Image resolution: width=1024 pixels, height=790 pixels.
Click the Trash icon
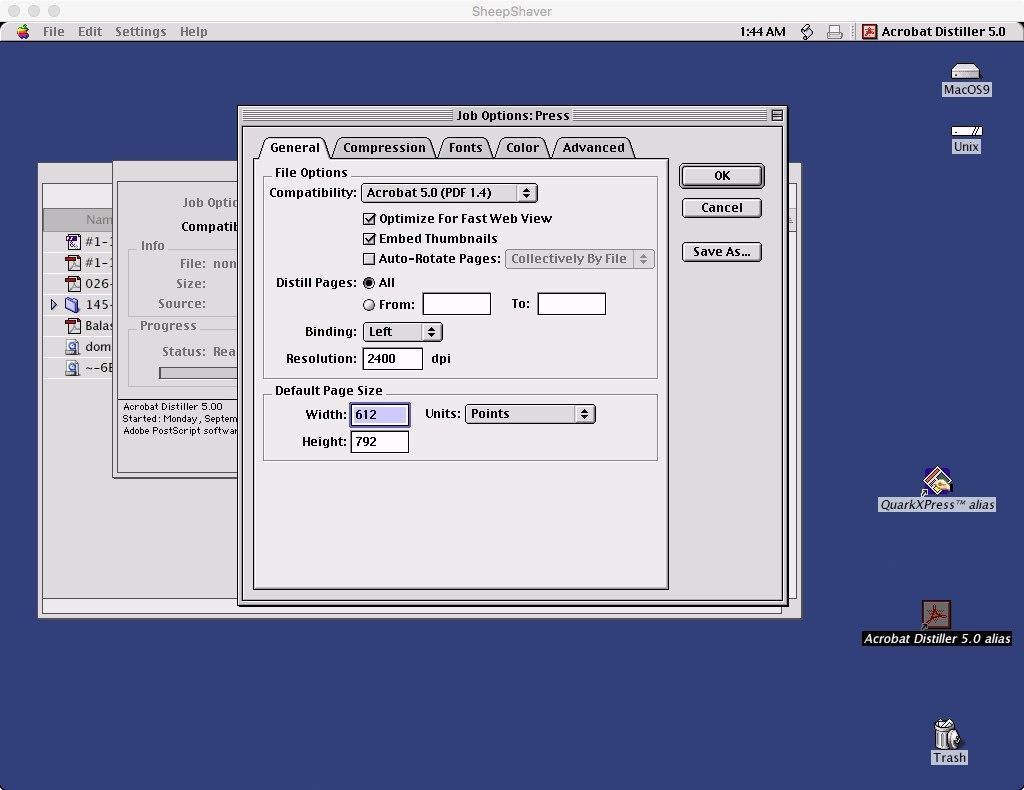[x=947, y=735]
